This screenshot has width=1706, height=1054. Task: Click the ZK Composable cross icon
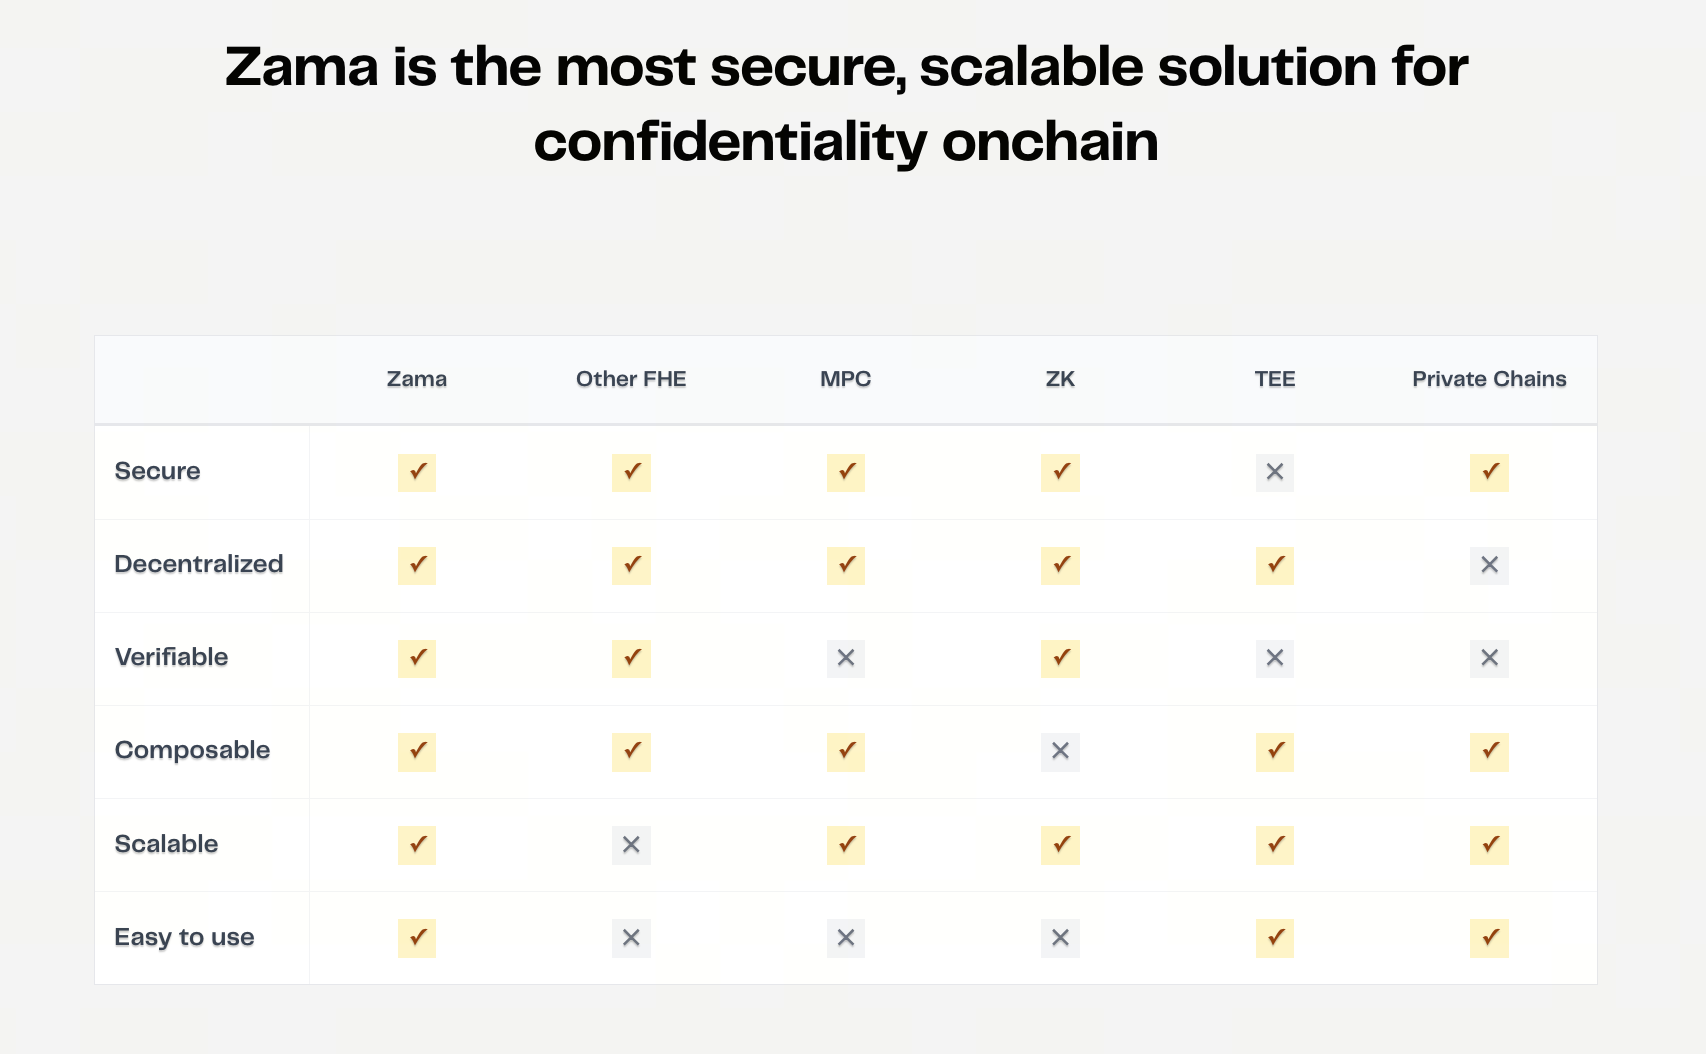coord(1060,751)
